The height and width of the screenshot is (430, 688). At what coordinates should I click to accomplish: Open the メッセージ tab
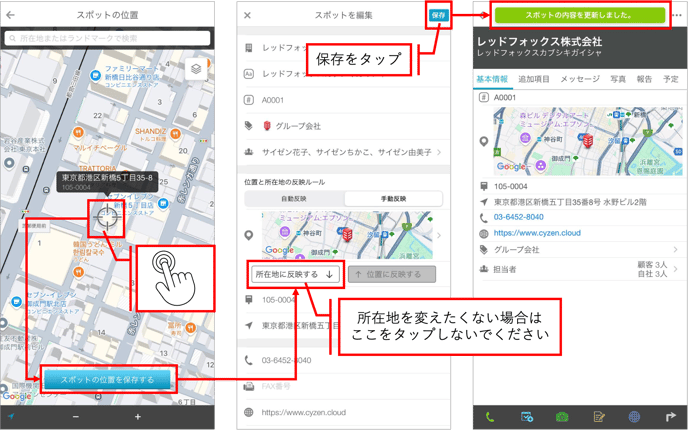pos(580,79)
